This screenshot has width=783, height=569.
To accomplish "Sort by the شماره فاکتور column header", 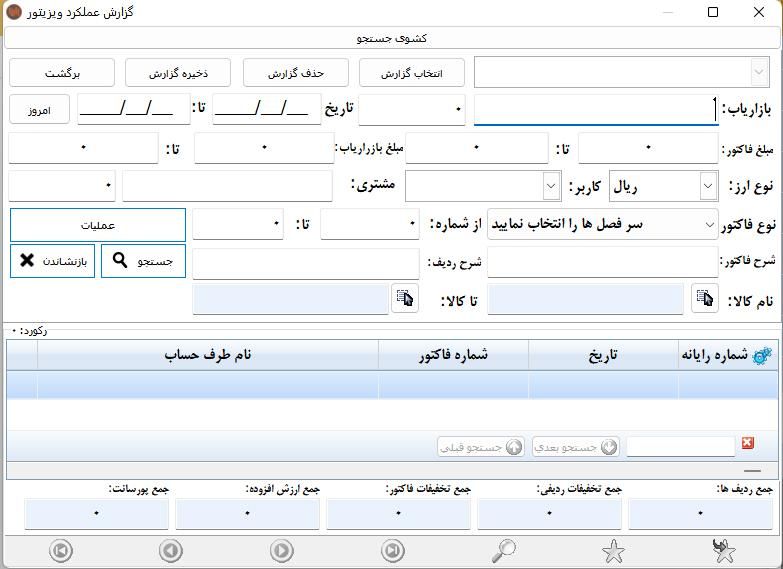I will [x=453, y=355].
